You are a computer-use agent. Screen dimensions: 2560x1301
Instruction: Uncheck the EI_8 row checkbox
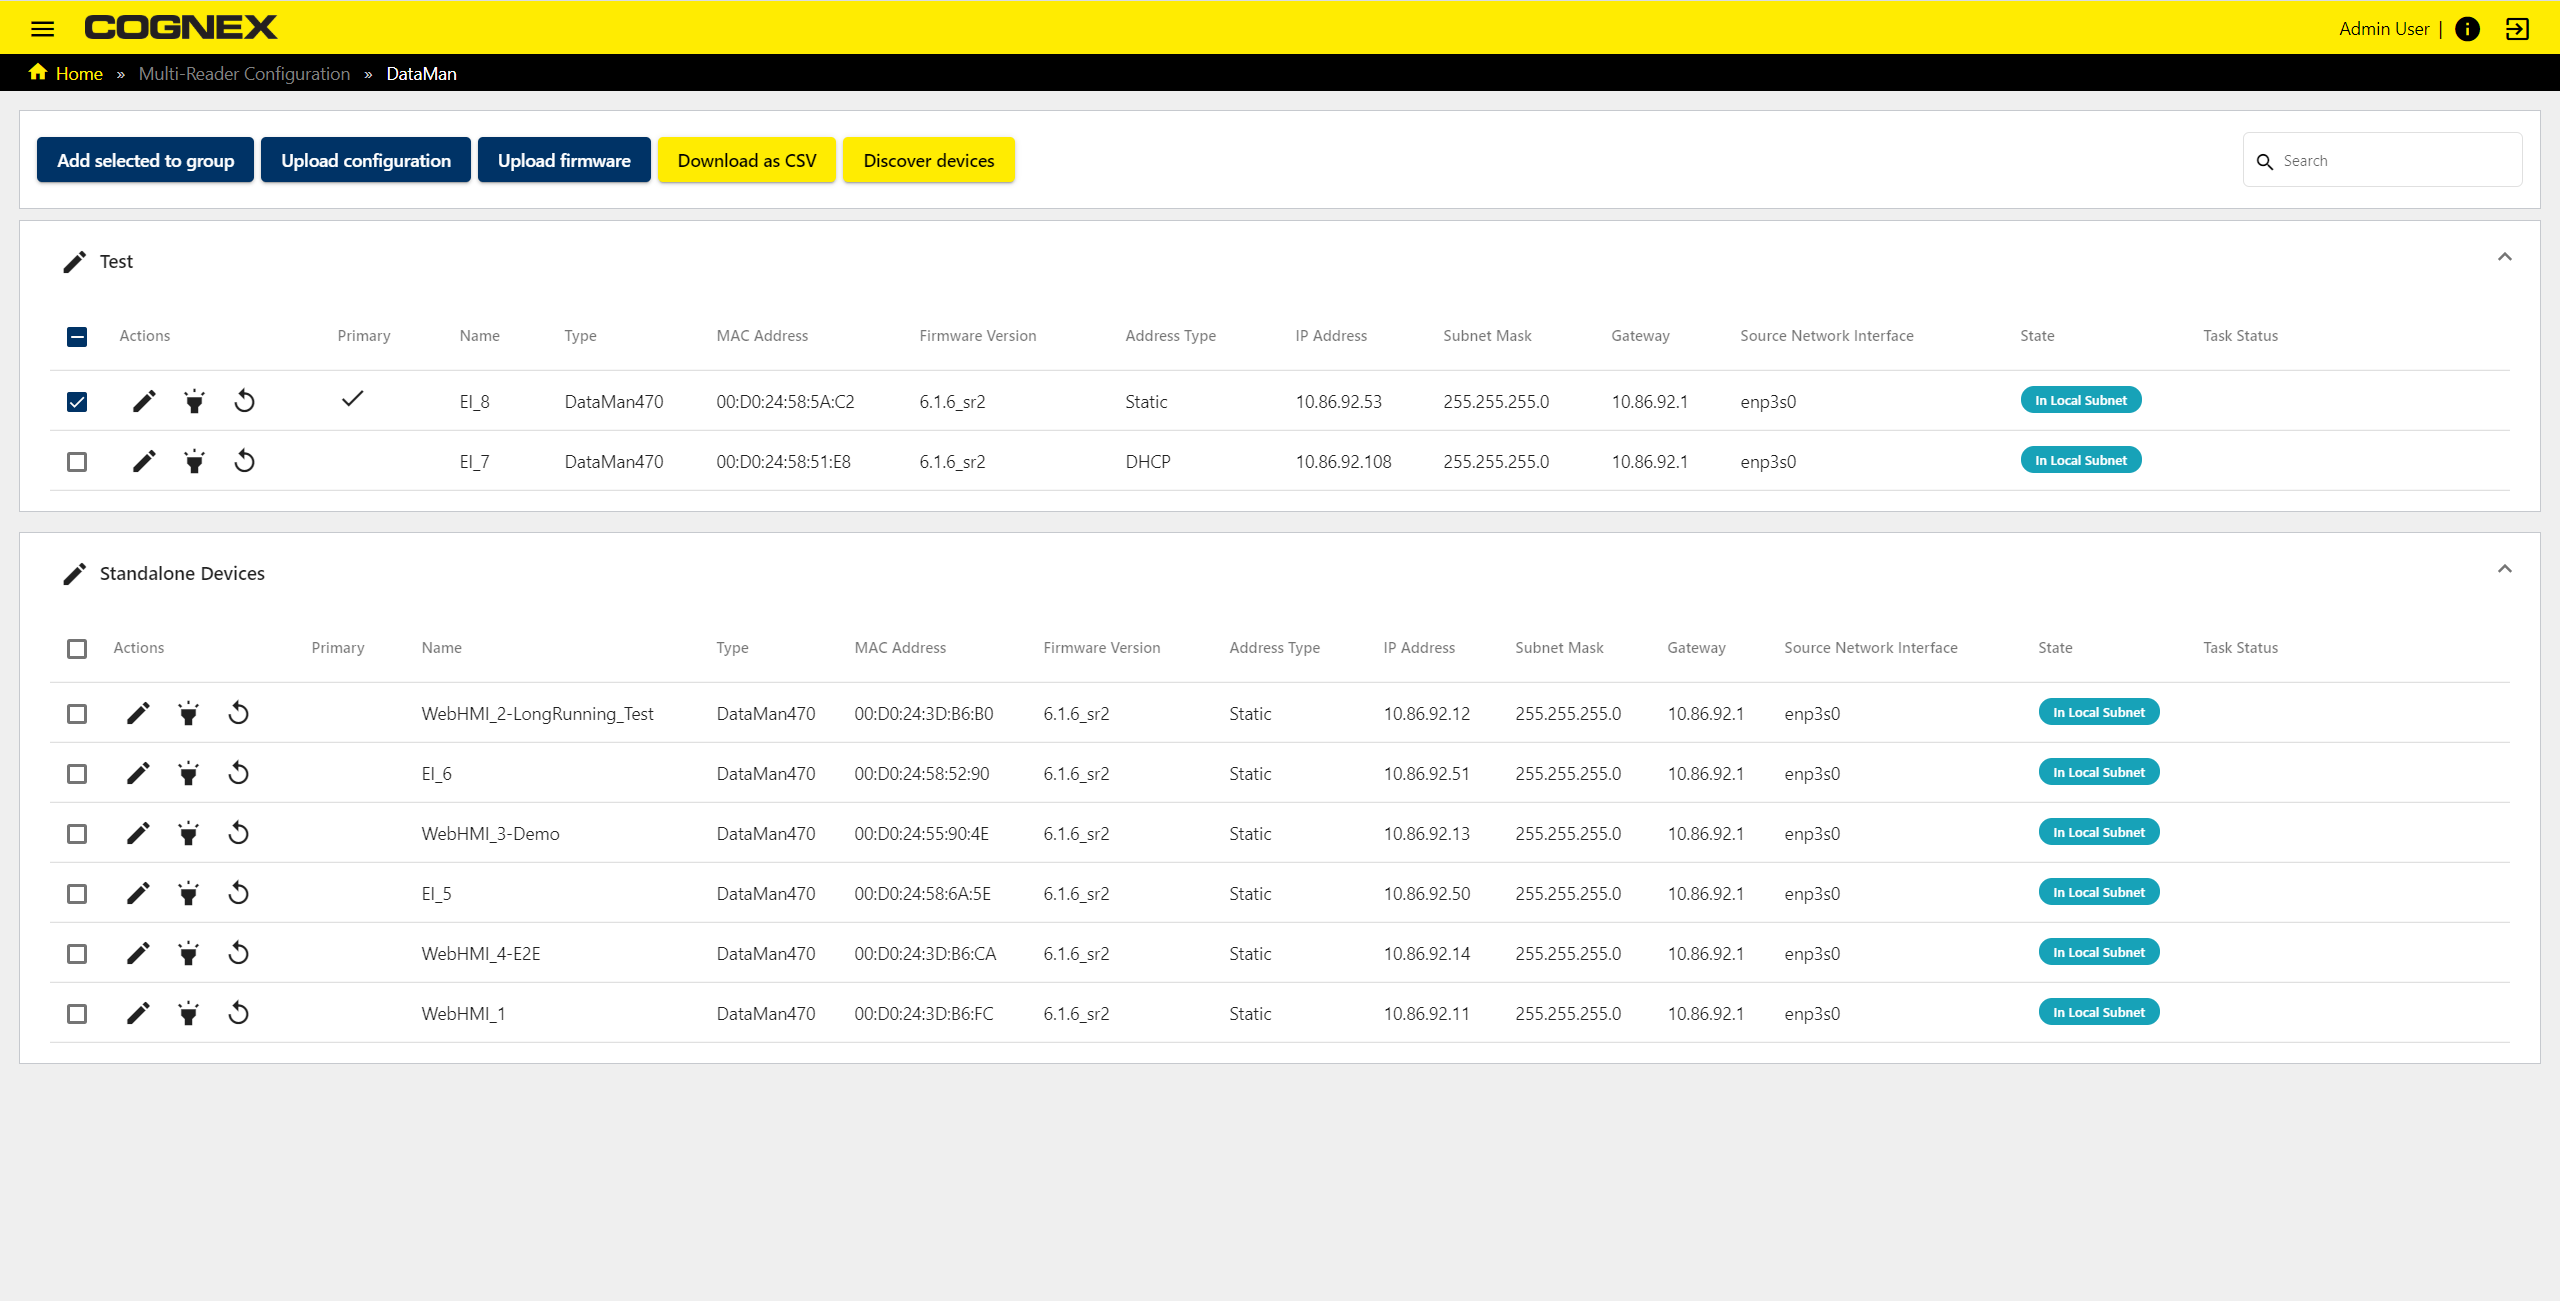pyautogui.click(x=77, y=401)
